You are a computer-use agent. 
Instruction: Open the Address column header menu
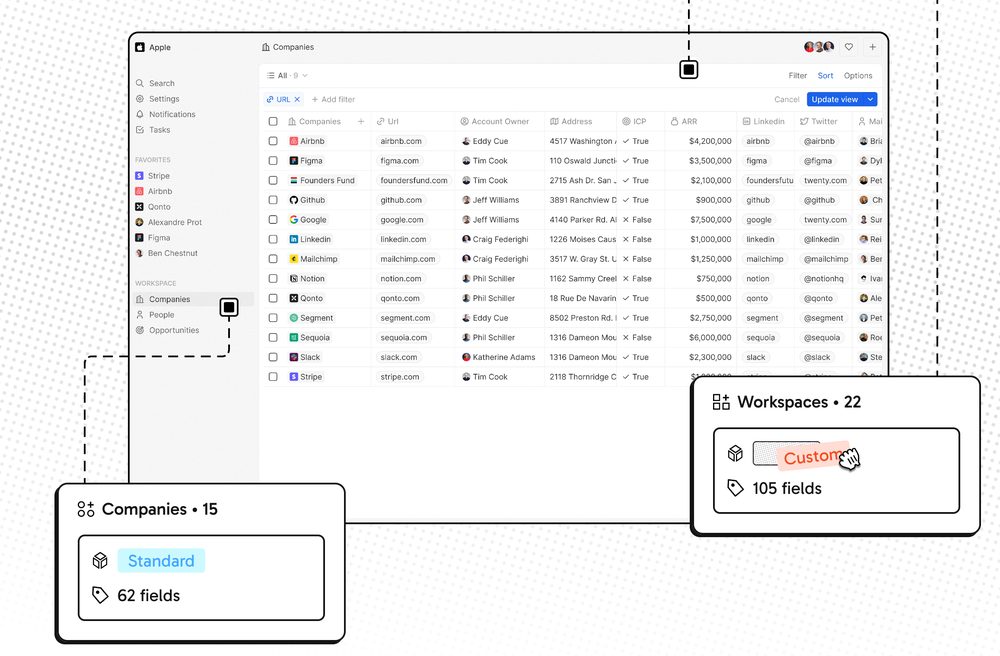[x=571, y=121]
